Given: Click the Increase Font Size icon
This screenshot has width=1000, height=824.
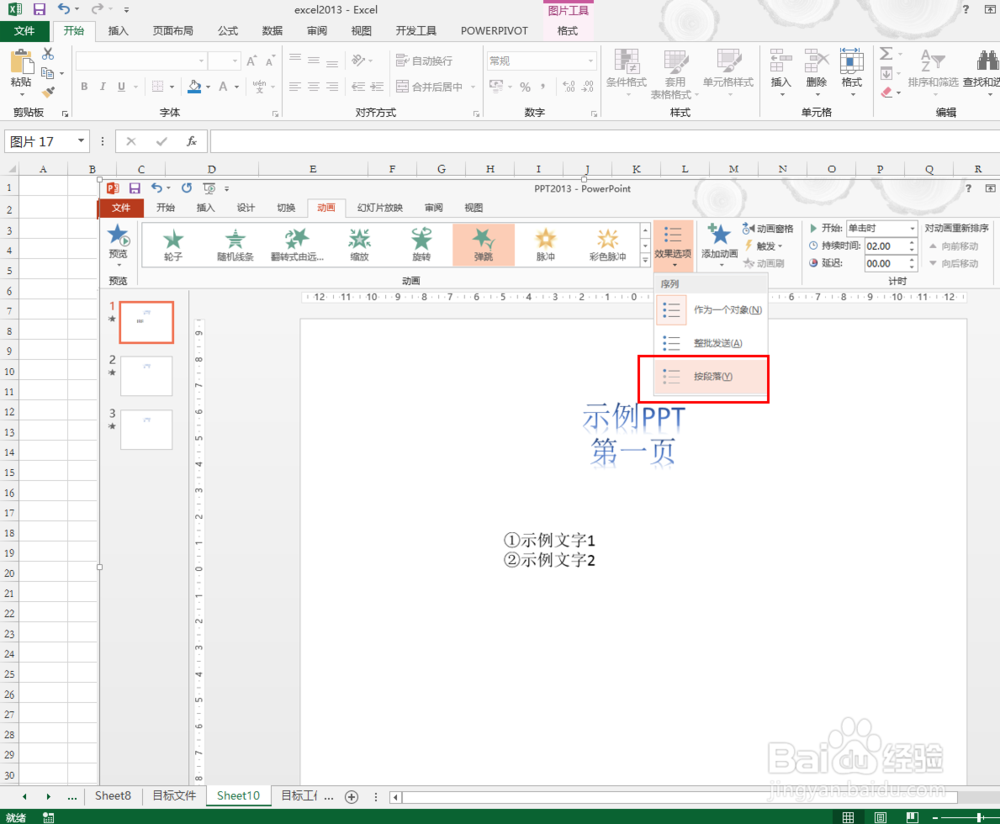Looking at the screenshot, I should (251, 61).
